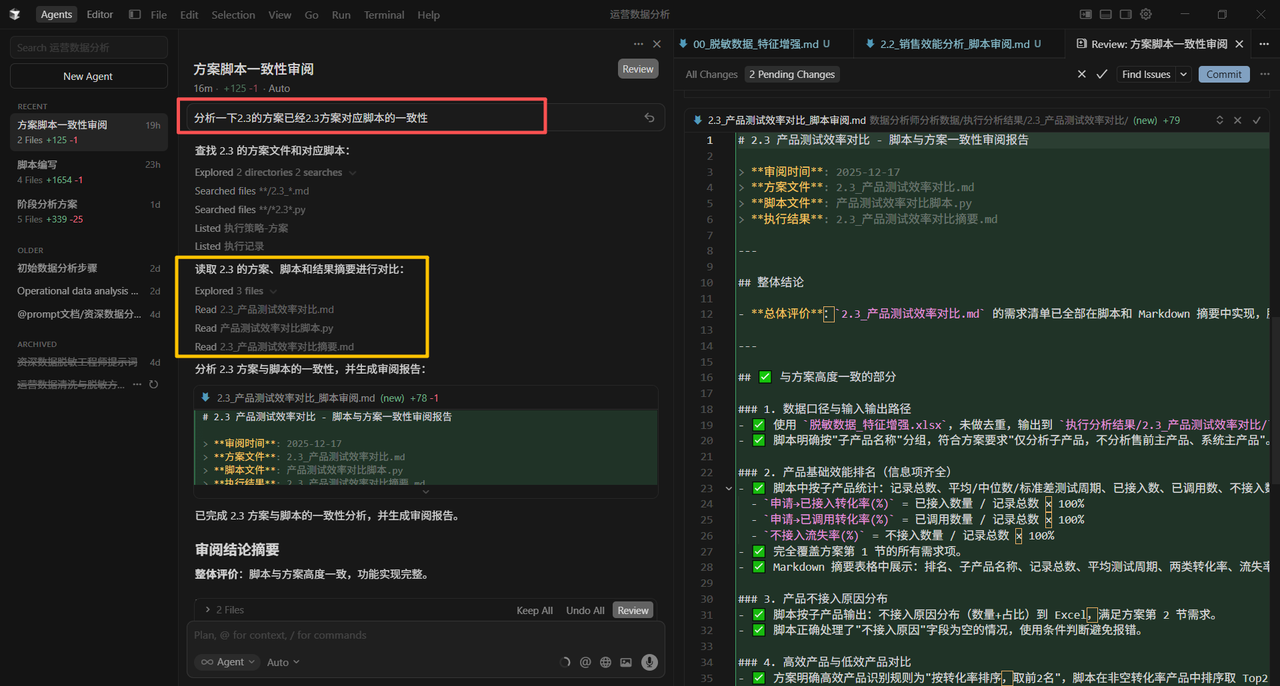Screen dimensions: 1280x686
Task: Open the Auto model dropdown
Action: pos(283,661)
